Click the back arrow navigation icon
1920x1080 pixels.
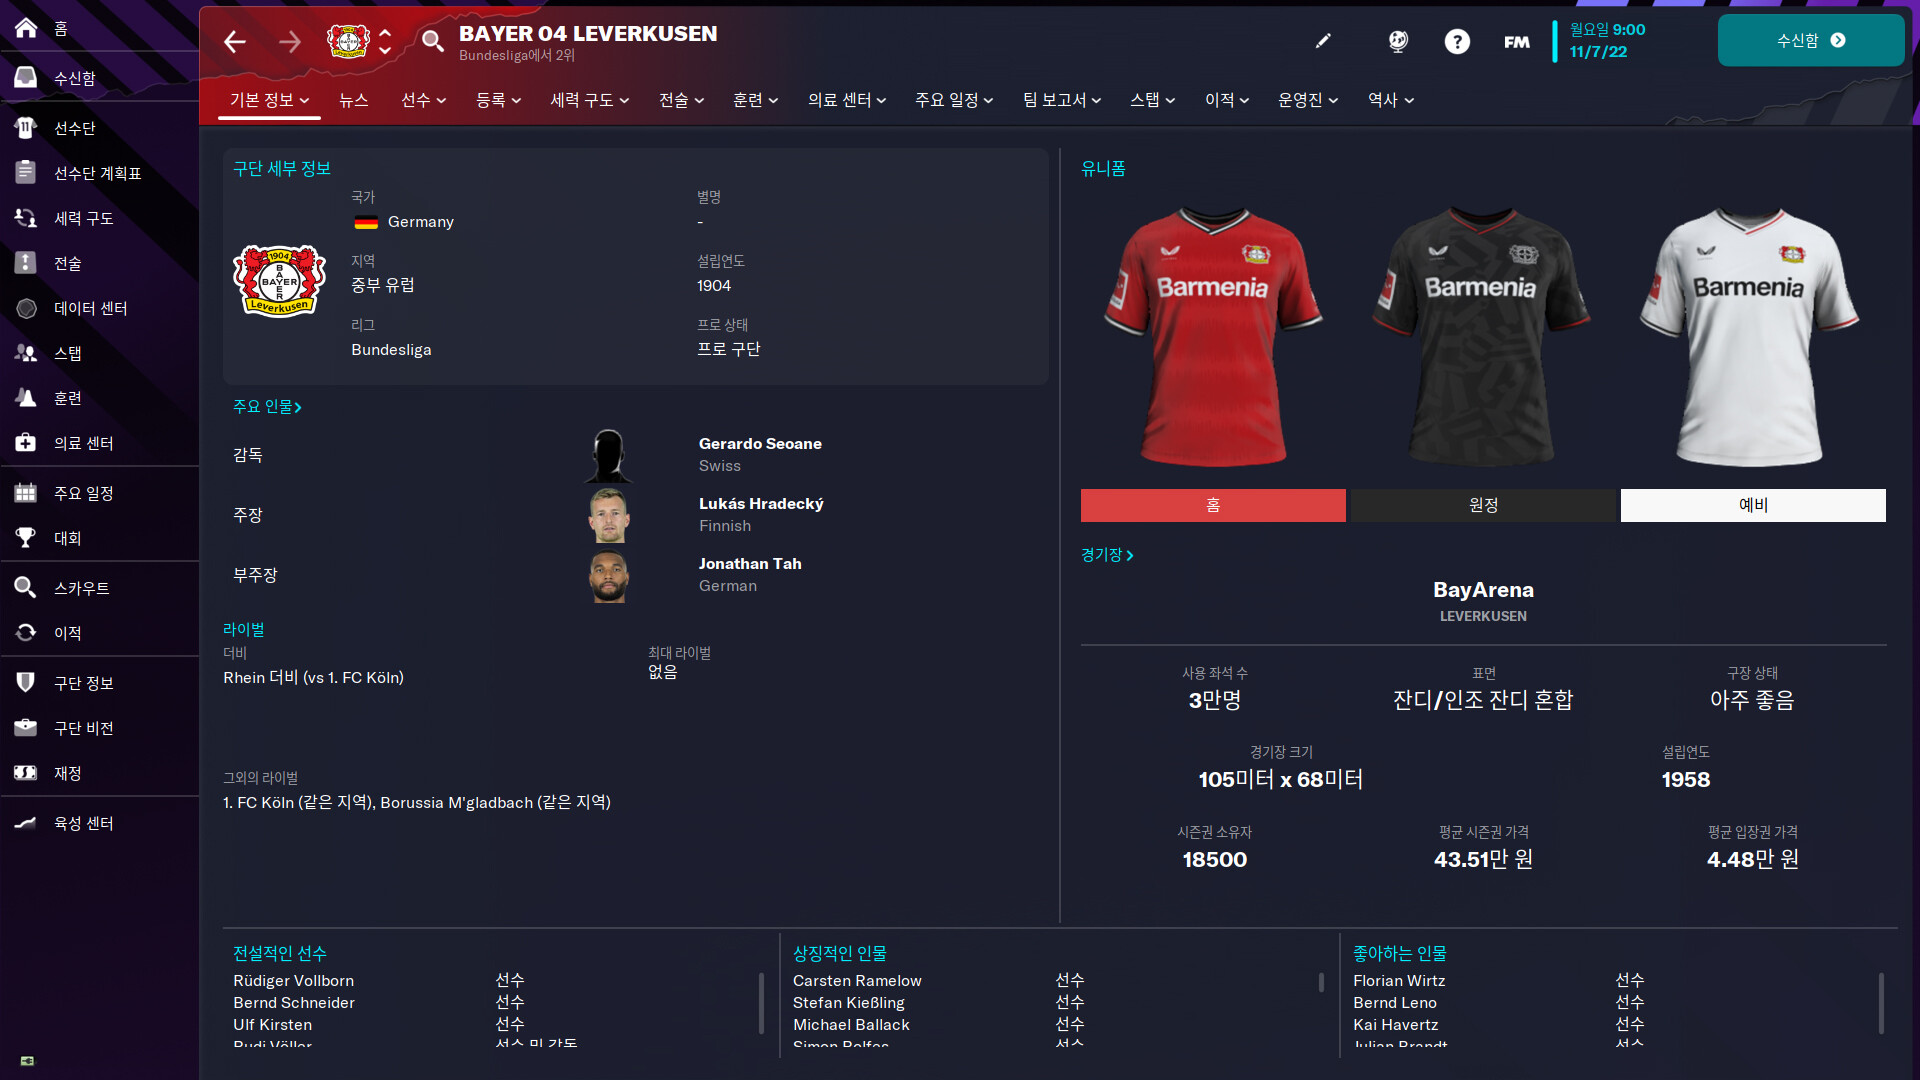point(235,41)
